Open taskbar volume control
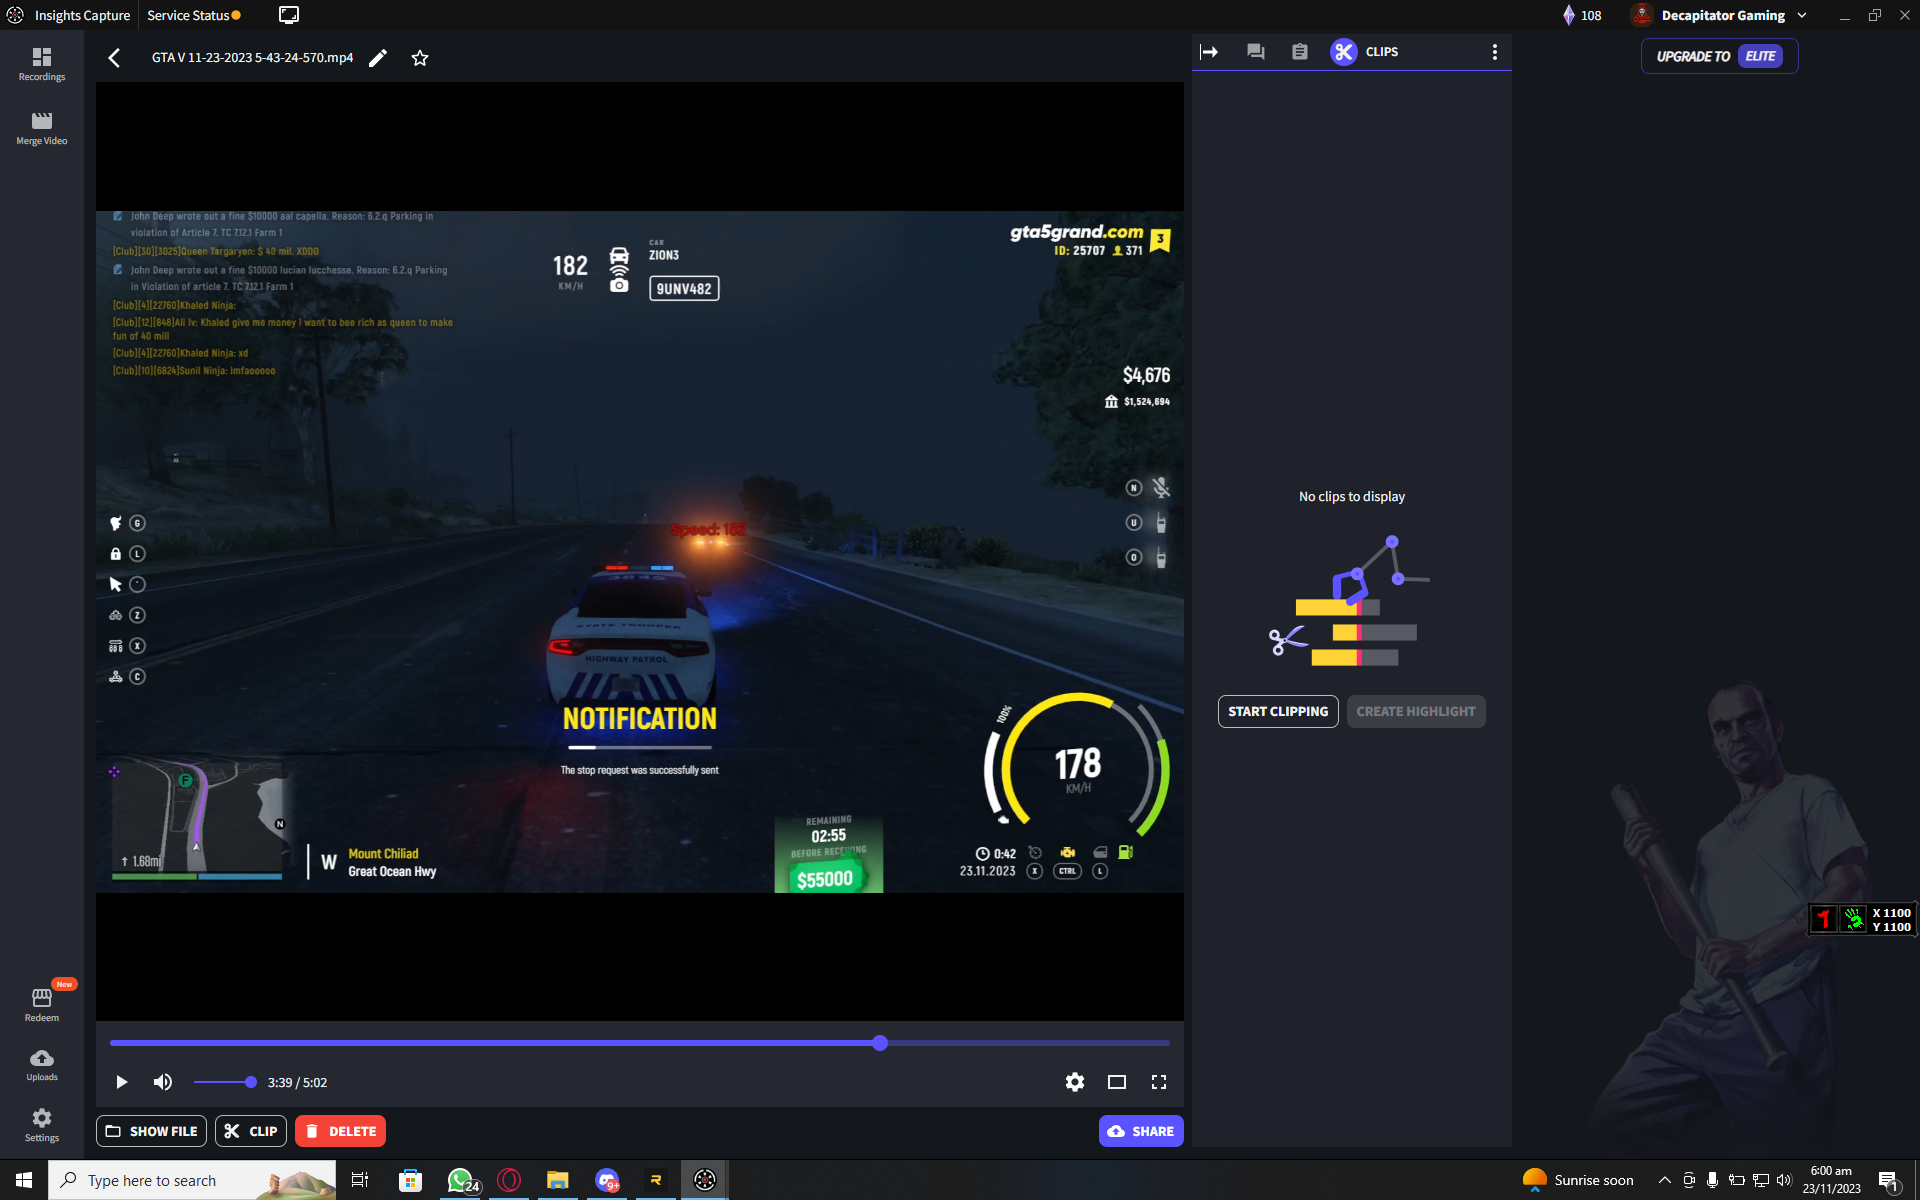The image size is (1920, 1200). tap(1784, 1180)
